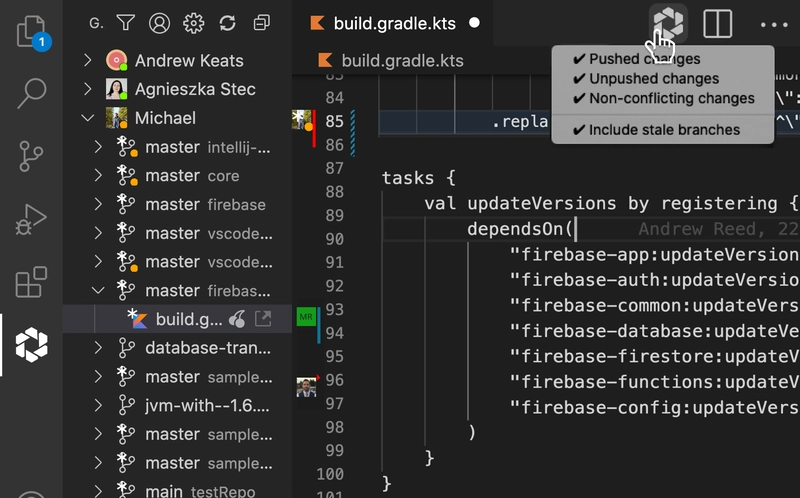Expand Andrew Keats in the tree

[x=88, y=61]
